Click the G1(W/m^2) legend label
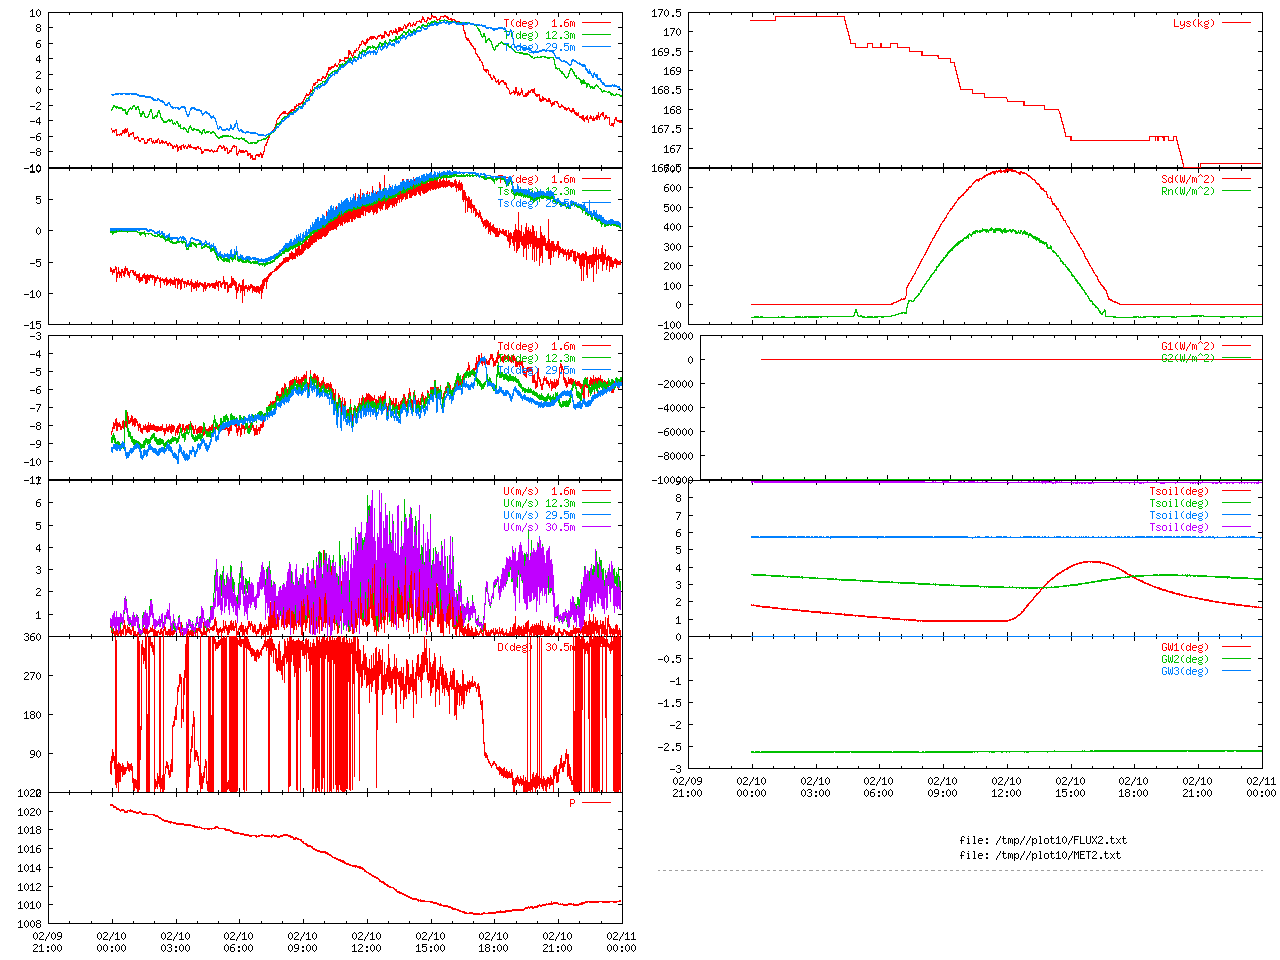The image size is (1280, 960). coord(1187,346)
